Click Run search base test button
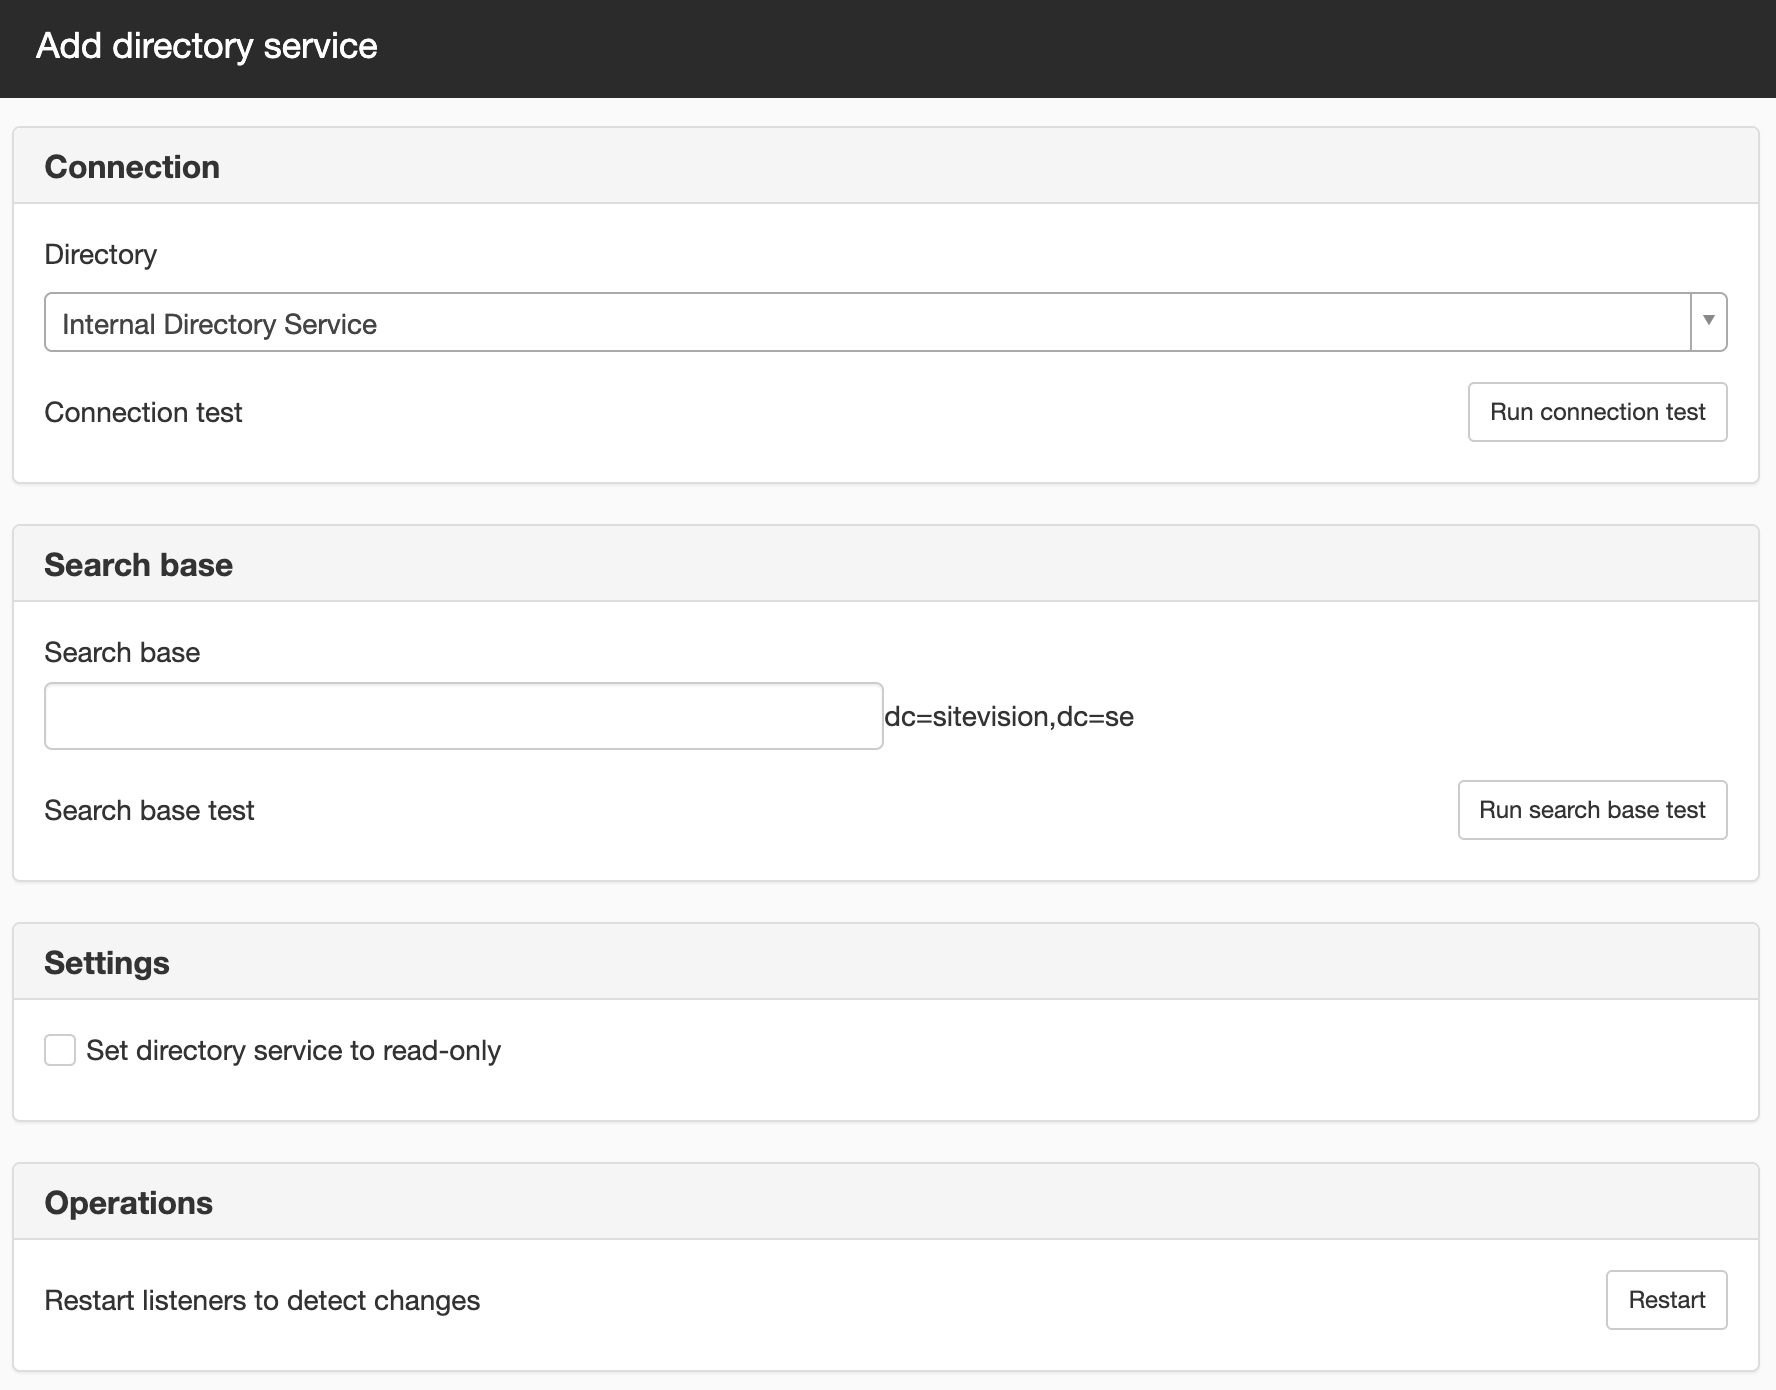Viewport: 1776px width, 1390px height. point(1592,810)
